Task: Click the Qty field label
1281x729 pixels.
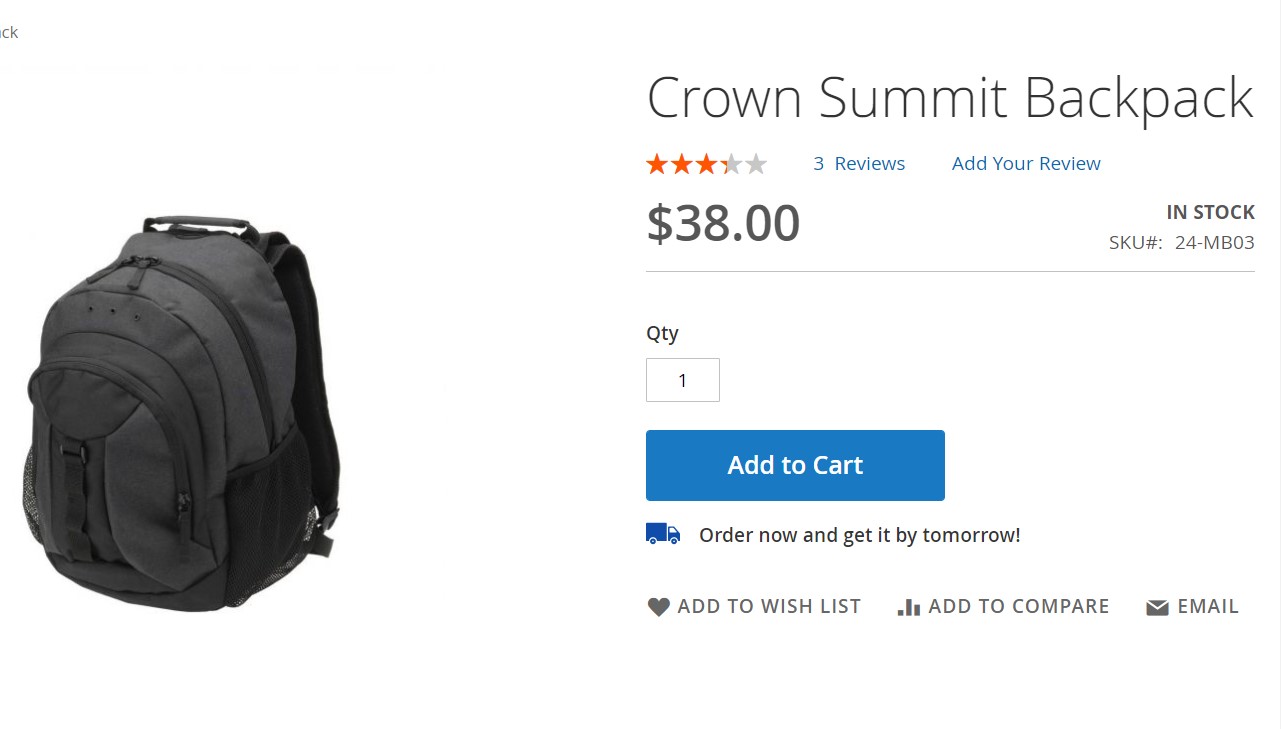Action: (662, 333)
